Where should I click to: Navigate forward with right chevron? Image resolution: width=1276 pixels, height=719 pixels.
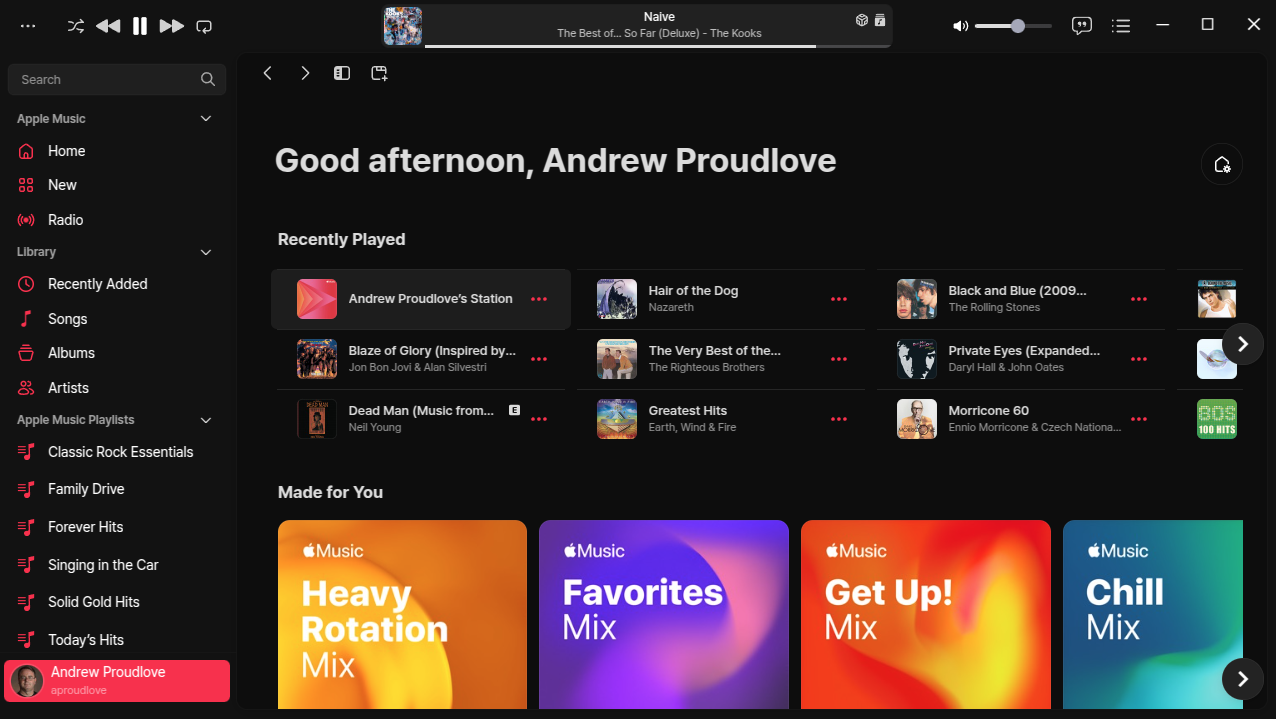pyautogui.click(x=305, y=73)
